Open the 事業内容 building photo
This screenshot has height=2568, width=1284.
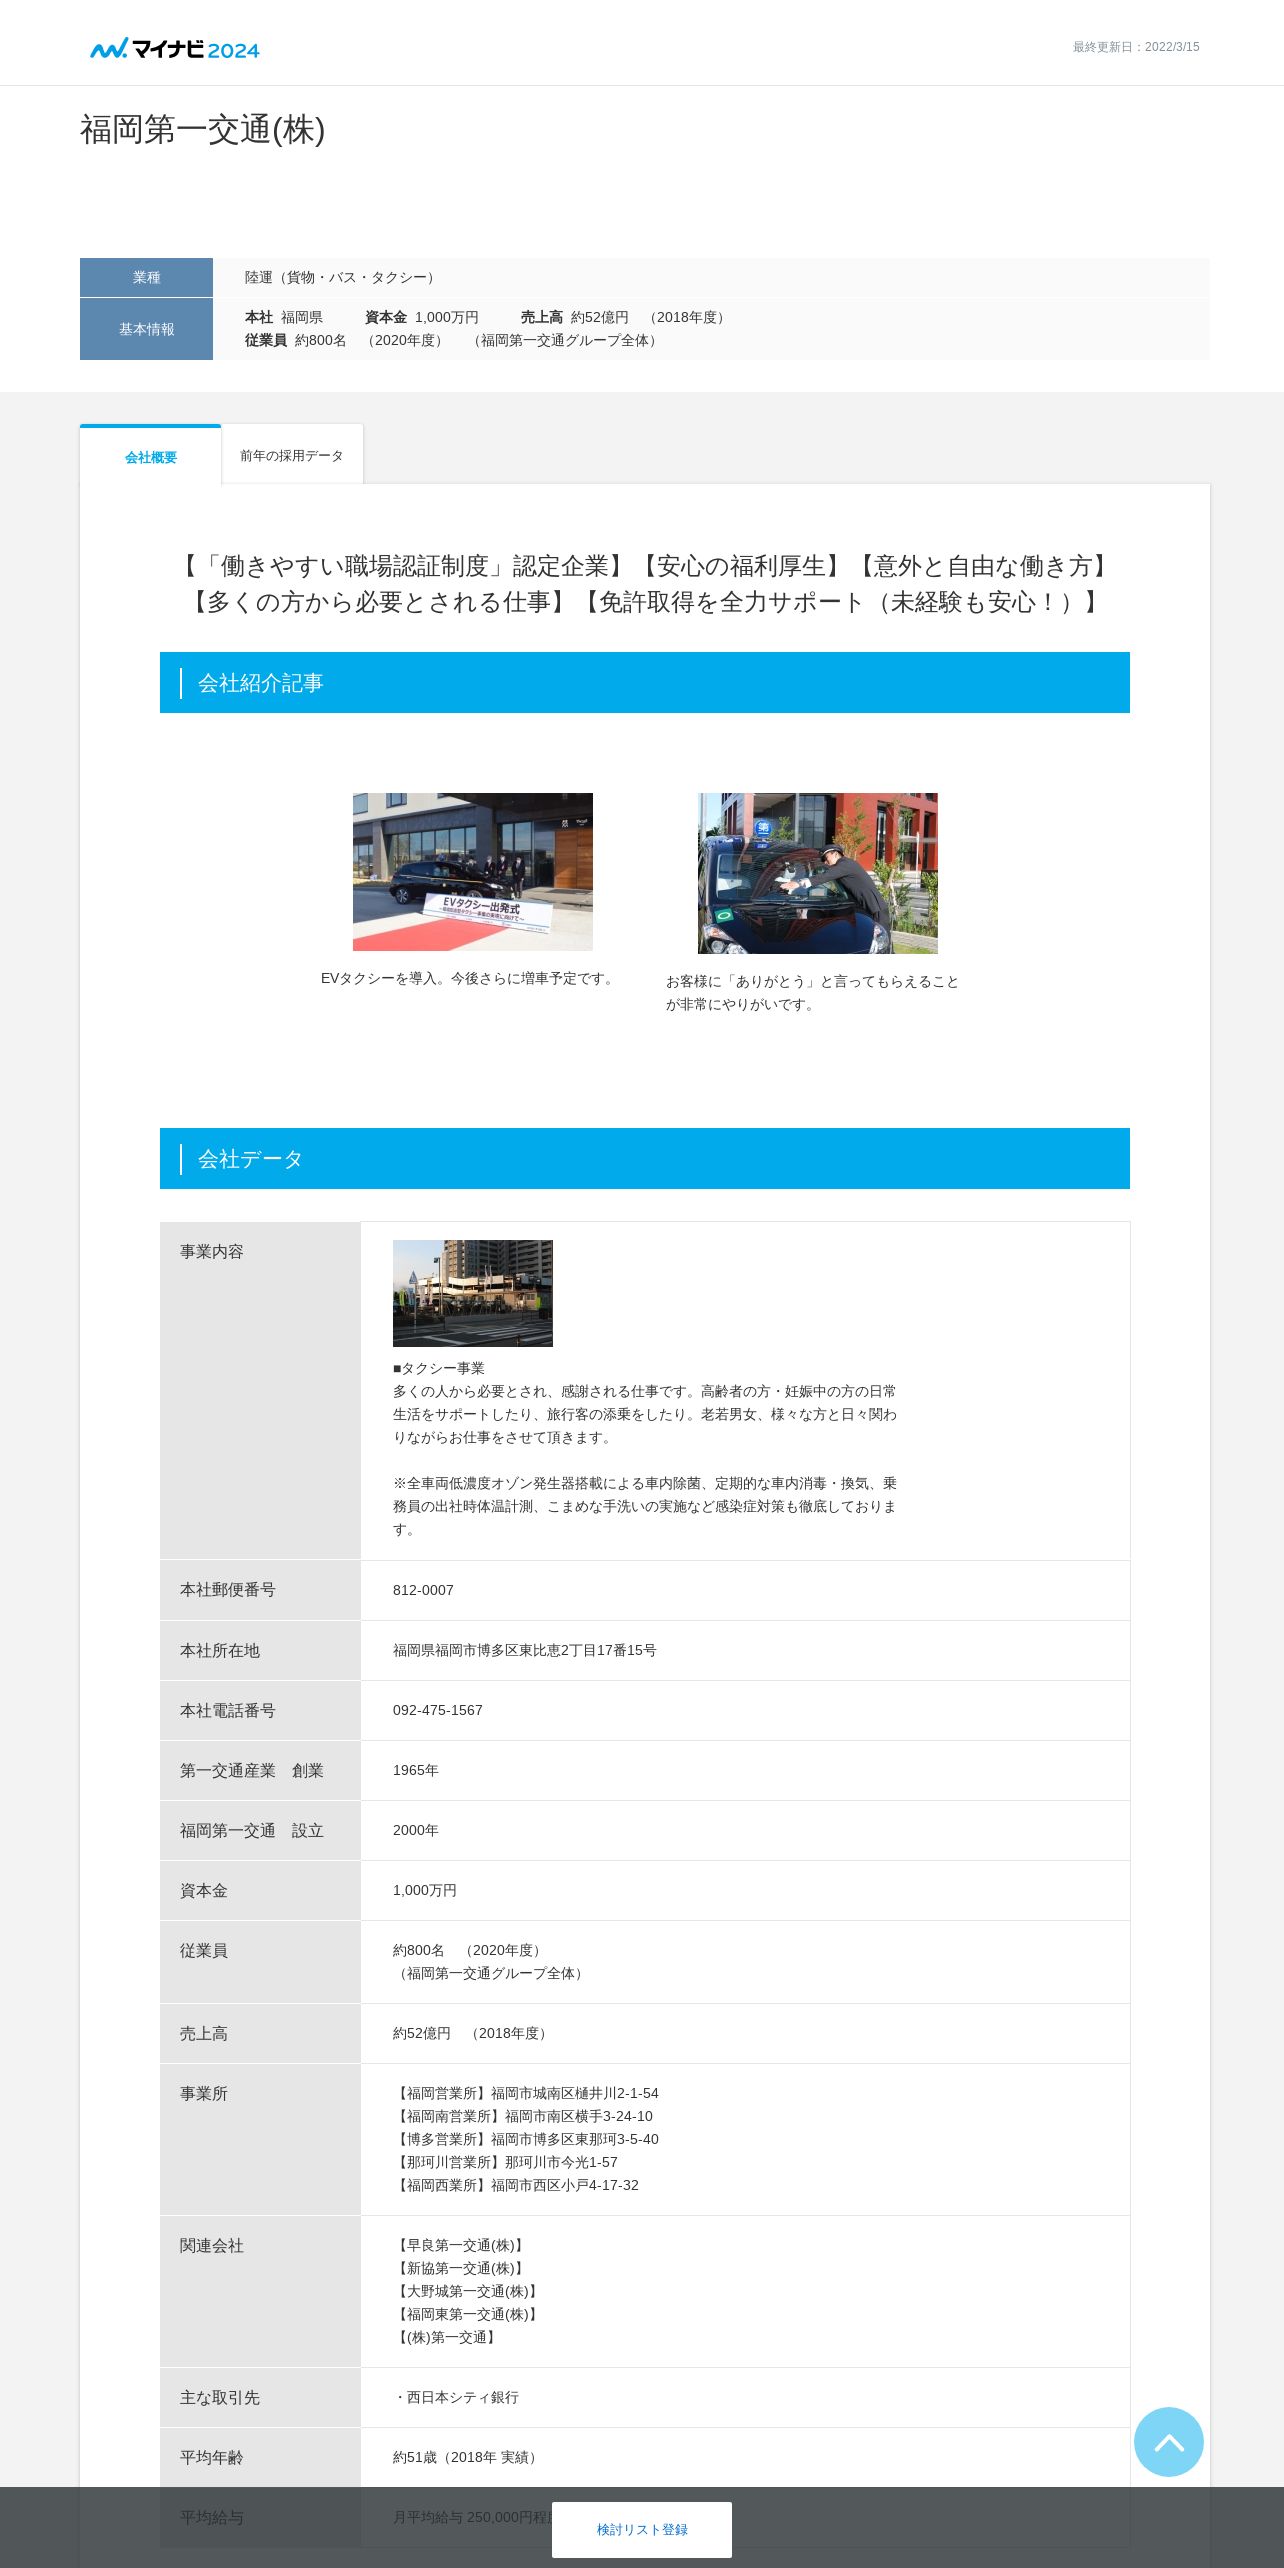pos(473,1293)
